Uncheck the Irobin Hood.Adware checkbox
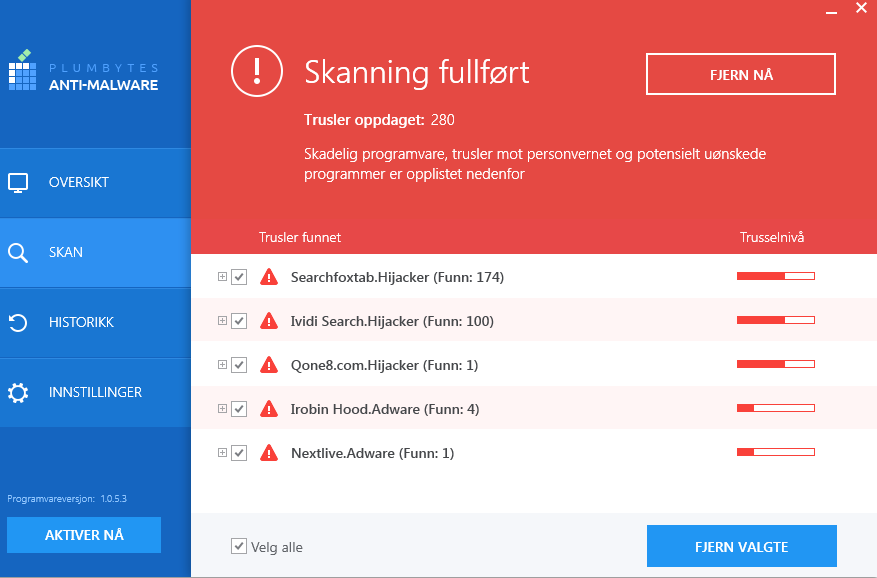The image size is (877, 578). click(x=239, y=409)
